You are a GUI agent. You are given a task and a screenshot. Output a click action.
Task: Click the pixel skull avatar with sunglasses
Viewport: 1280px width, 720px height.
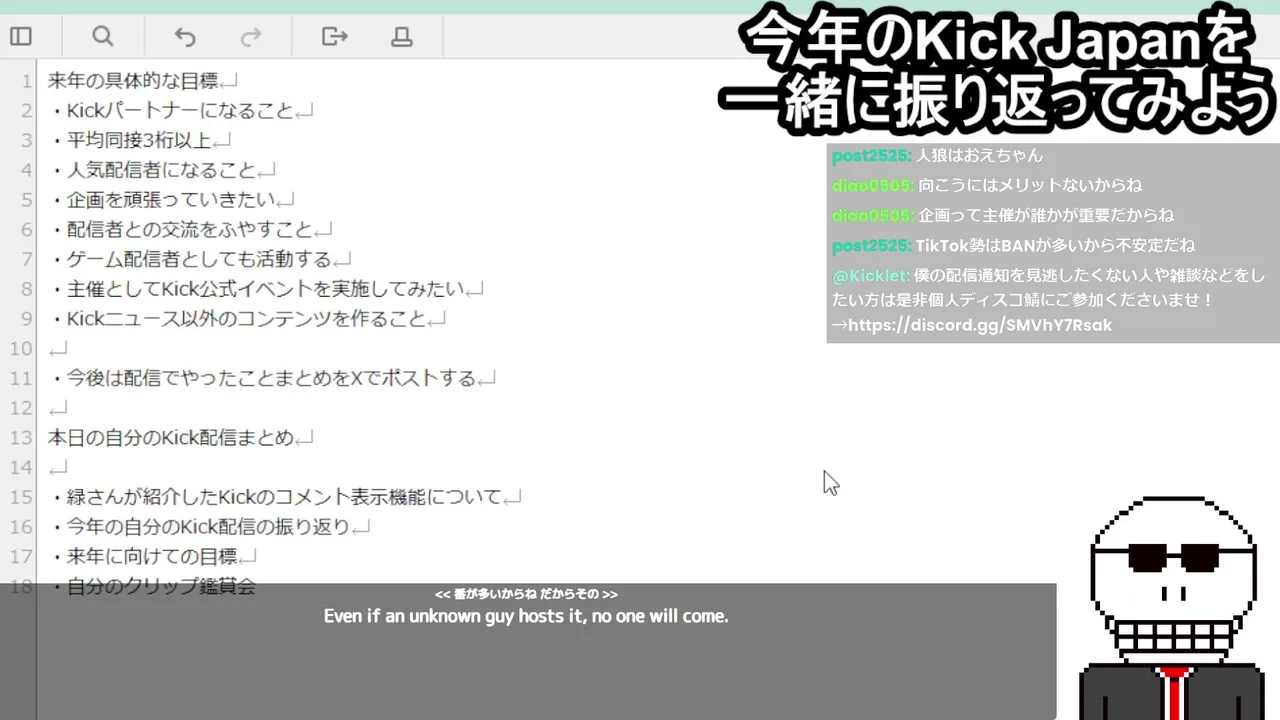point(1172,607)
